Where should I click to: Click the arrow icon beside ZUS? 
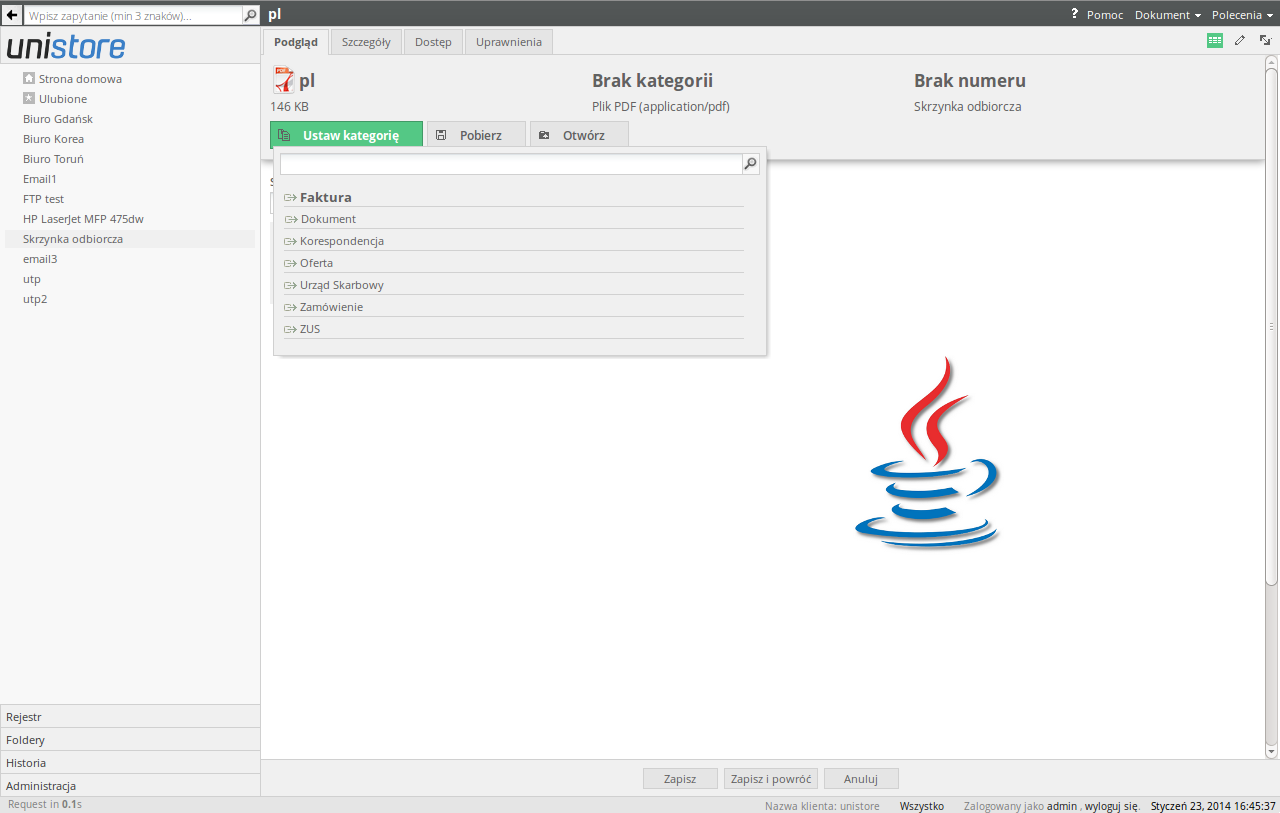point(290,329)
